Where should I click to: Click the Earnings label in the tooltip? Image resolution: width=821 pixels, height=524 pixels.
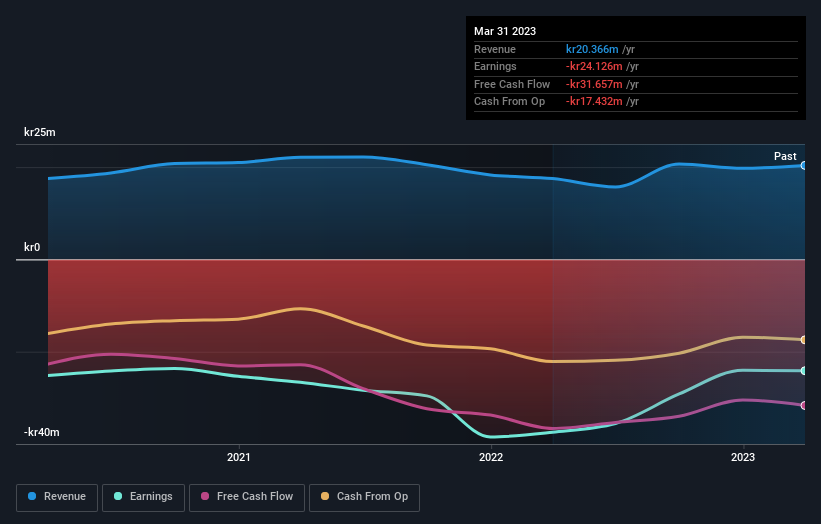click(x=495, y=66)
